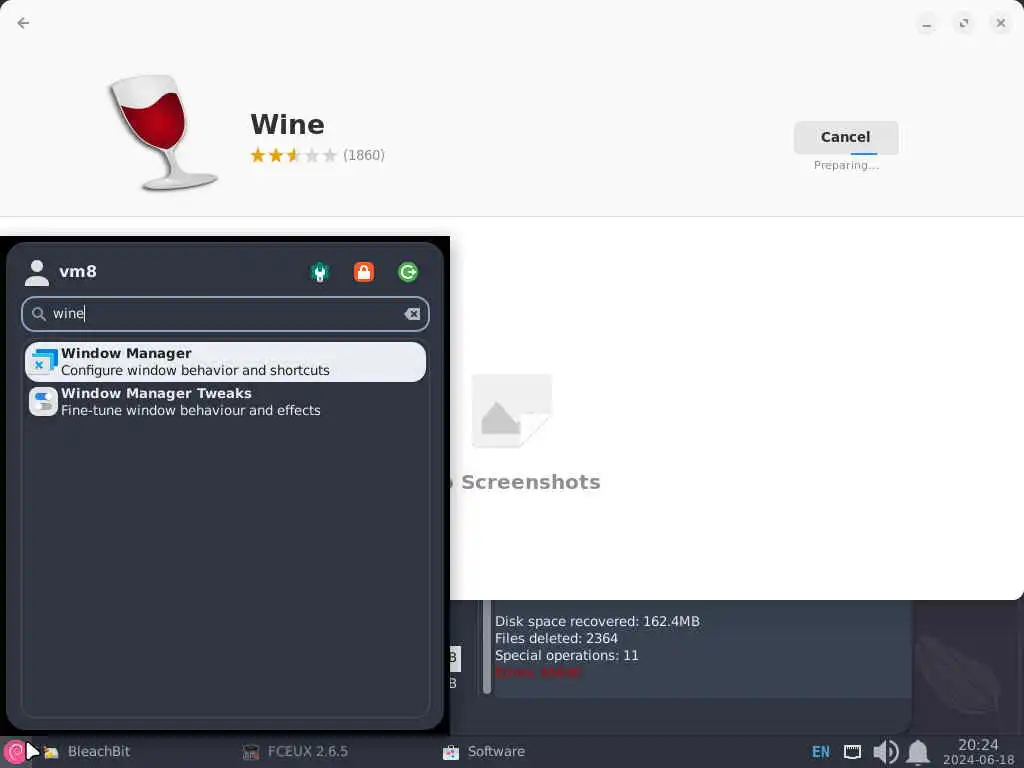Screen dimensions: 1024x768
Task: Select 'Files deleted: 2364' line in BleachBit
Action: point(556,639)
